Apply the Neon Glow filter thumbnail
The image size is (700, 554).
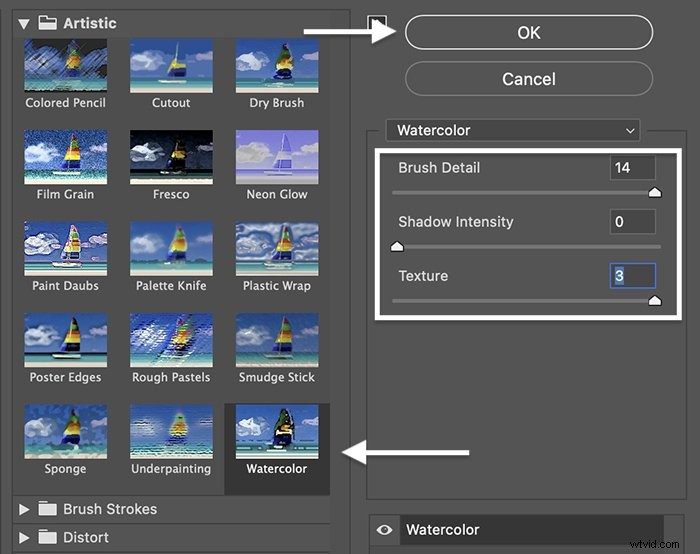[277, 157]
